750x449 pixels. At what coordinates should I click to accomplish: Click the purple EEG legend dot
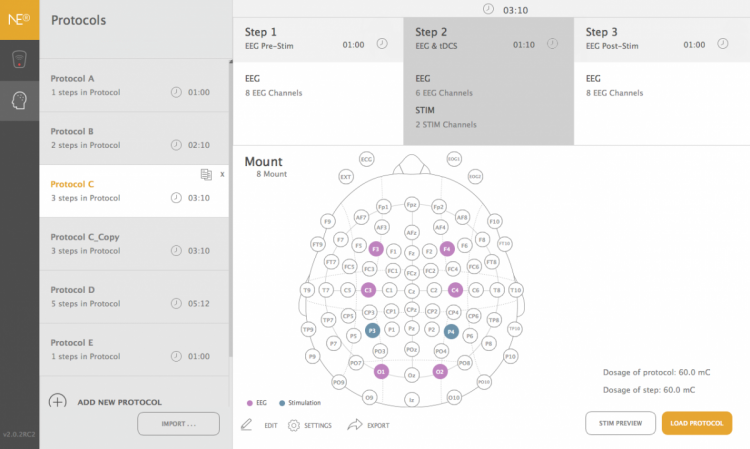click(x=249, y=402)
